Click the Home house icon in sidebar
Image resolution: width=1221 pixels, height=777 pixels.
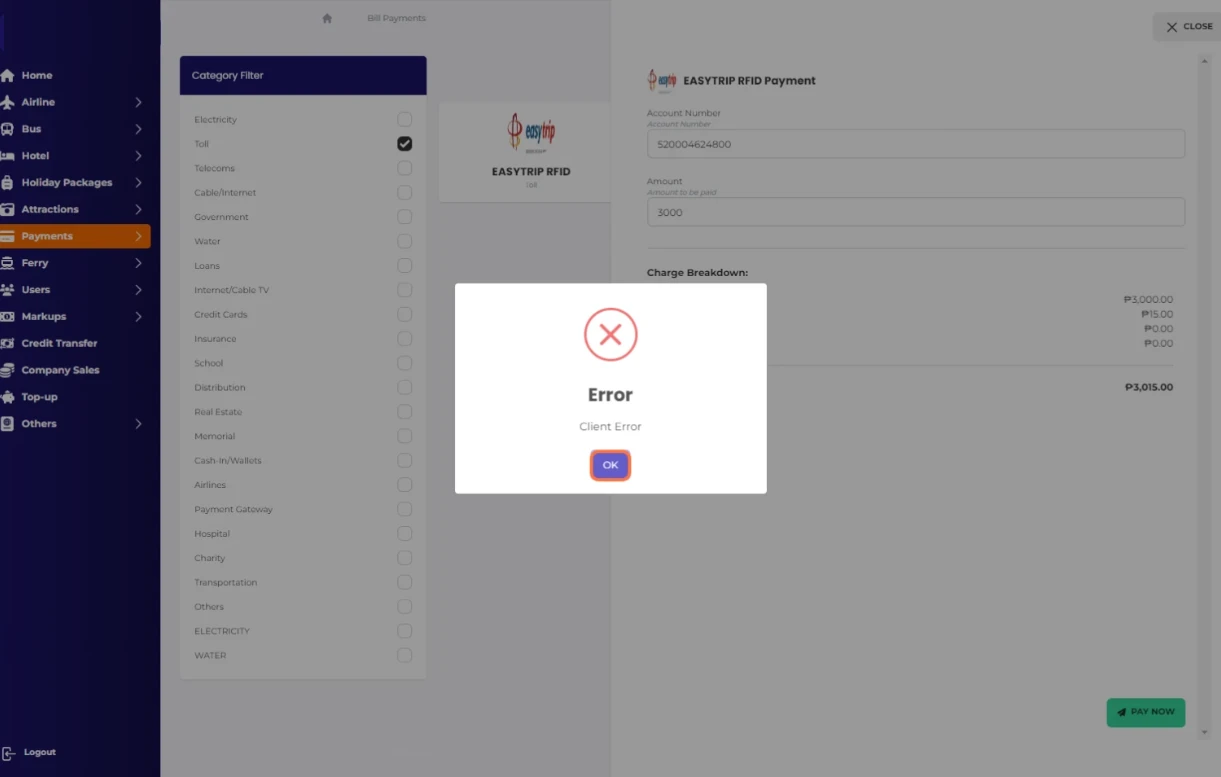8,76
